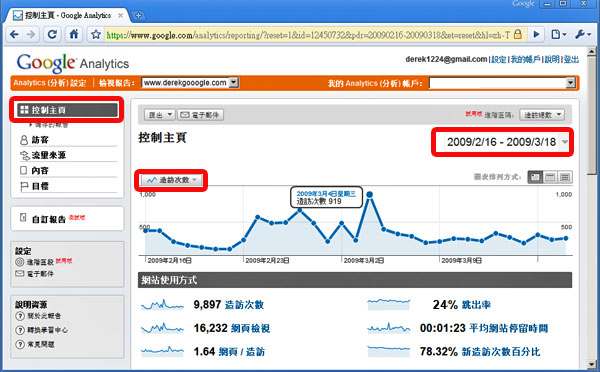Open the 我的帳戶 link
This screenshot has height=372, width=600.
[525, 59]
